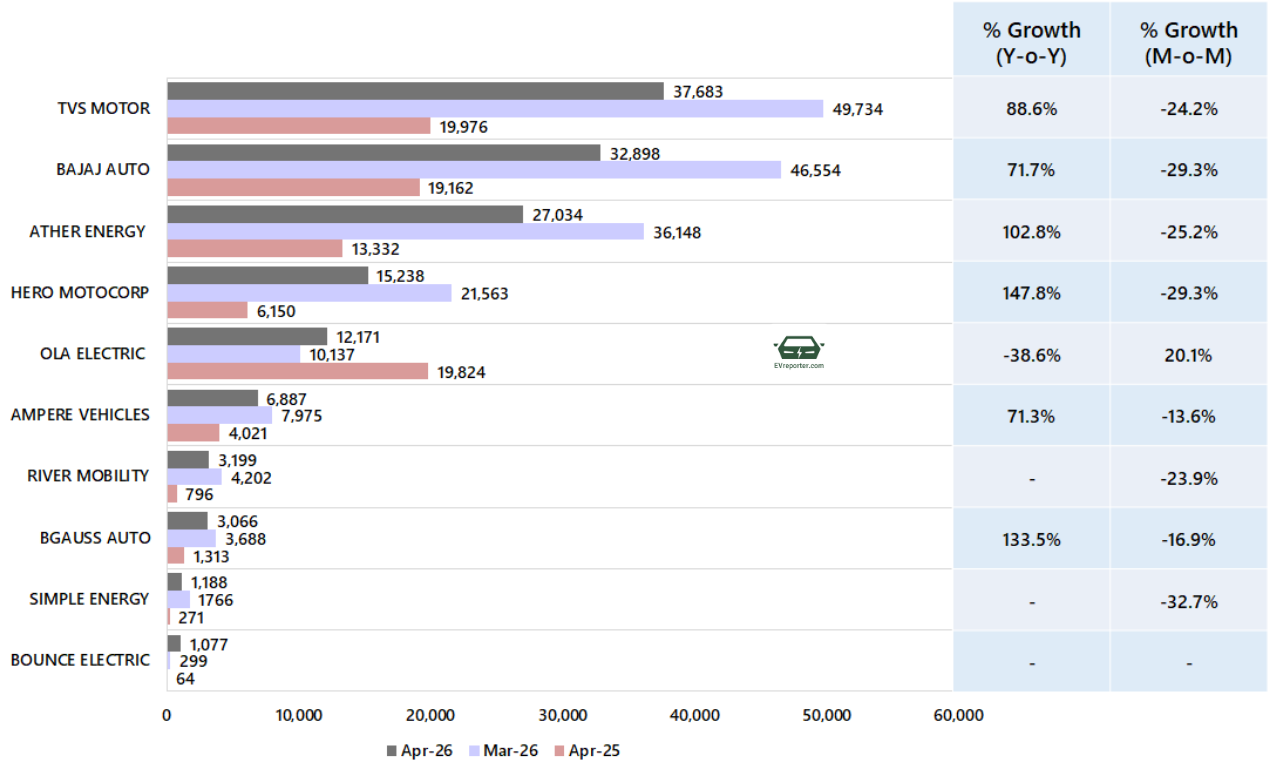Click the -24.2% M-o-M cell

pyautogui.click(x=1189, y=109)
